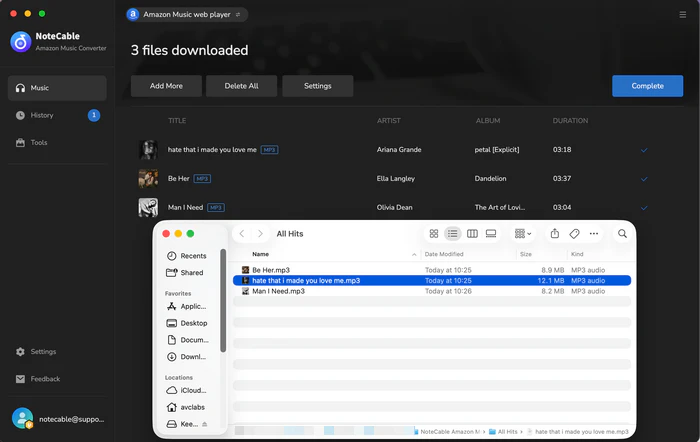
Task: Open the Finder more actions ellipsis menu
Action: 593,234
